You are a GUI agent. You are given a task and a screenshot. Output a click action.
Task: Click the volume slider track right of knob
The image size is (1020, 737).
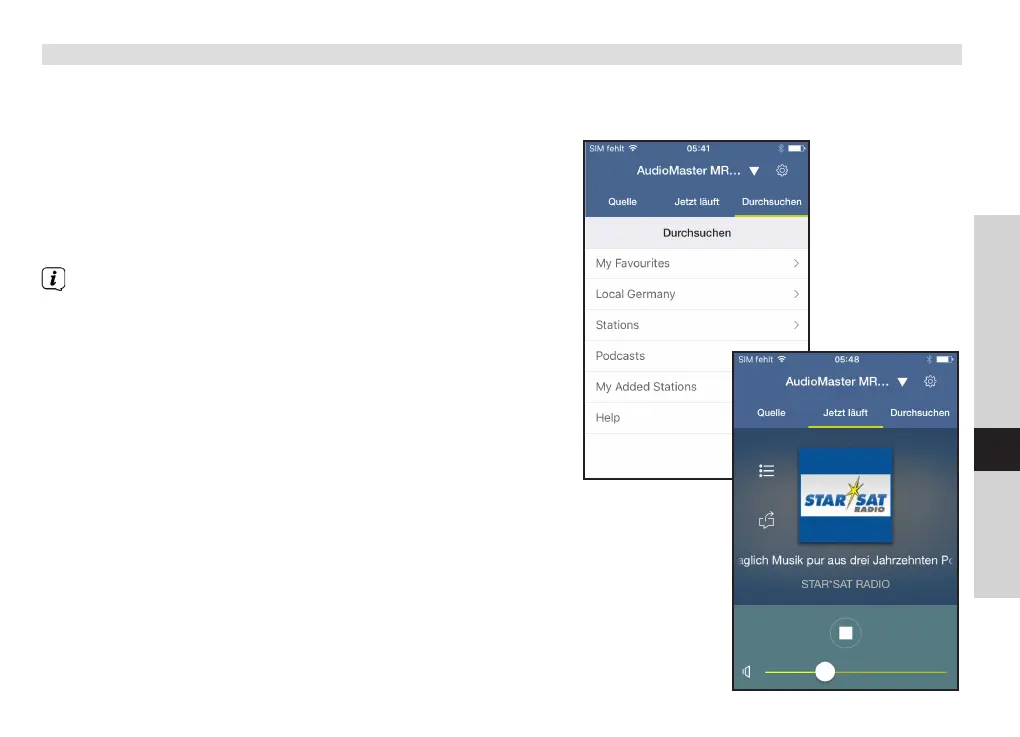pos(891,672)
